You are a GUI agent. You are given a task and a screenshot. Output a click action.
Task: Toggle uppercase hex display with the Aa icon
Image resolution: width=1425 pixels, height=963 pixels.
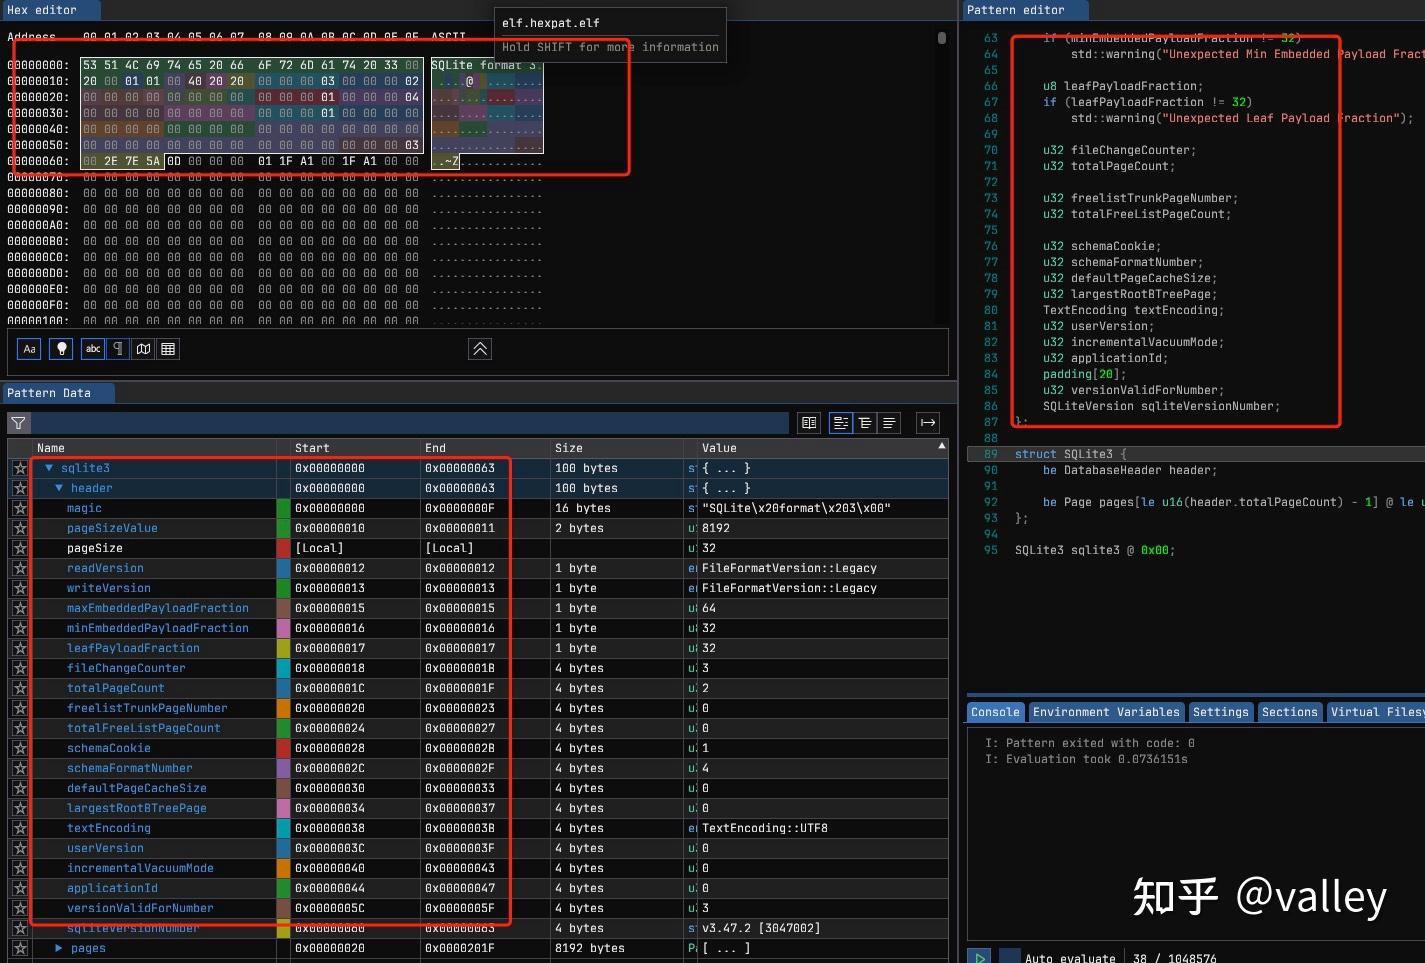click(29, 348)
